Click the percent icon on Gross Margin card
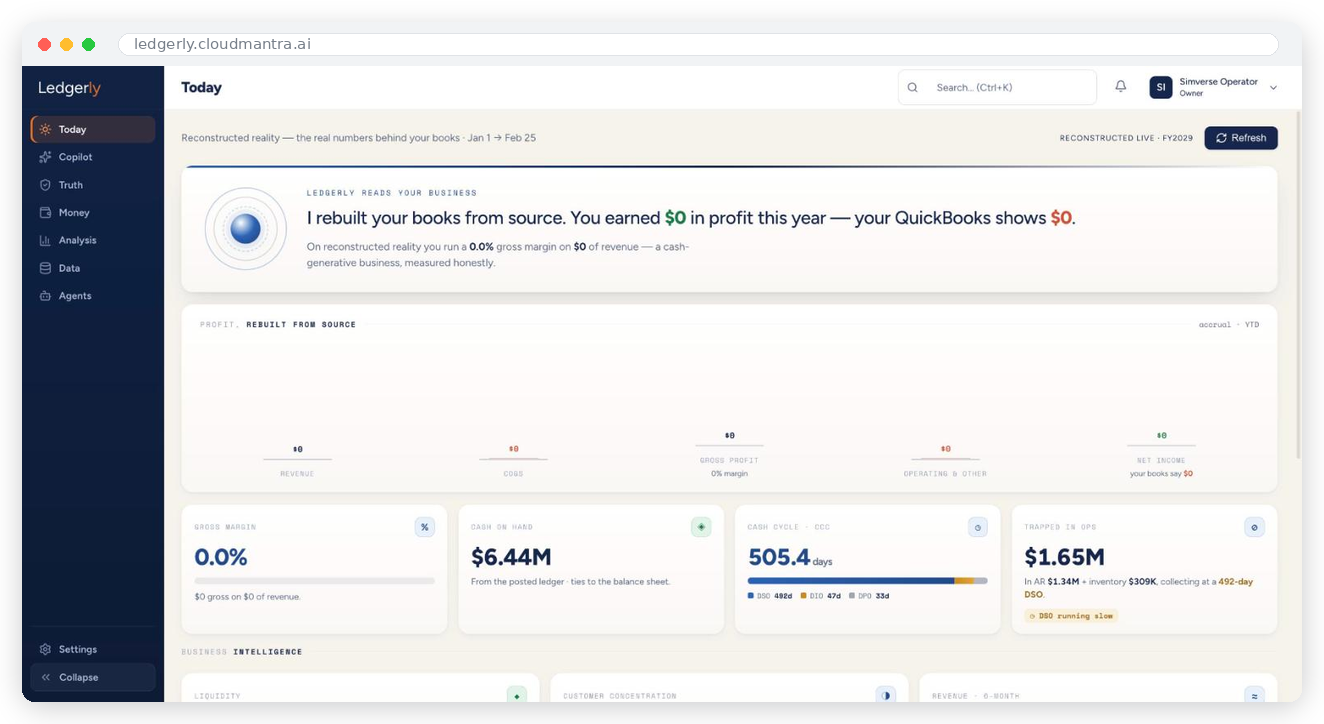The width and height of the screenshot is (1324, 724). pyautogui.click(x=425, y=527)
